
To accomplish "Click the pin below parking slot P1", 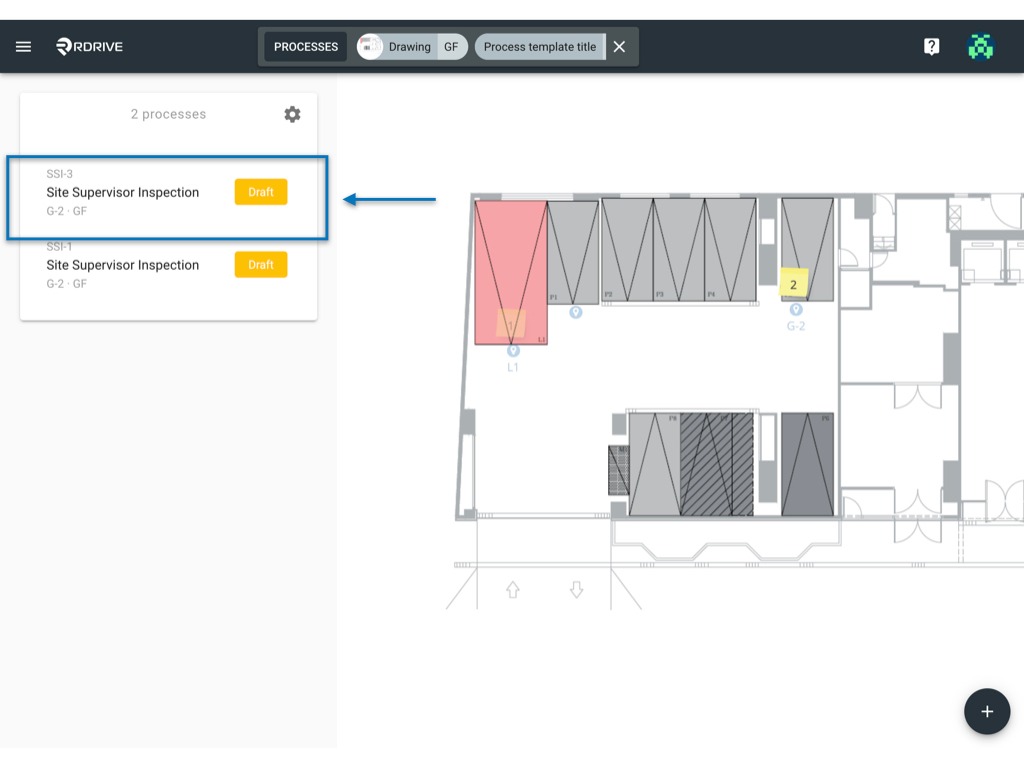I will pos(575,312).
